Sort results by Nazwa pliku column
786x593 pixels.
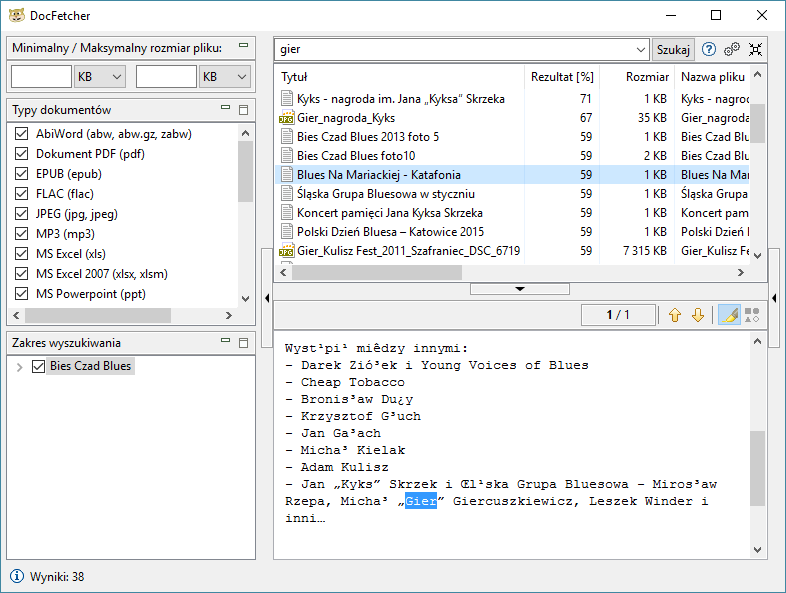pyautogui.click(x=712, y=77)
